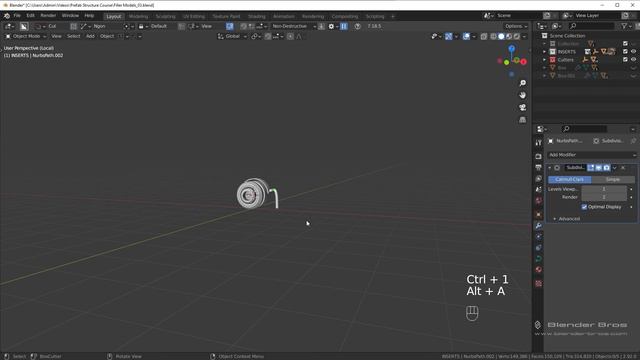The height and width of the screenshot is (360, 640).
Task: Open the Add Modifier dropdown
Action: (x=591, y=155)
